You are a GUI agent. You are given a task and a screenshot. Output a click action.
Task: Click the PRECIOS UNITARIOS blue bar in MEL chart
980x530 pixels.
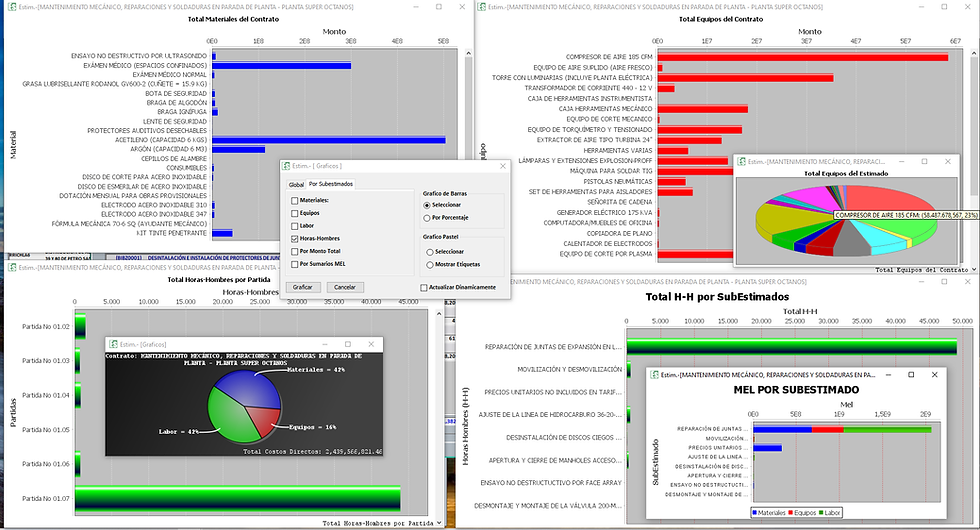768,448
